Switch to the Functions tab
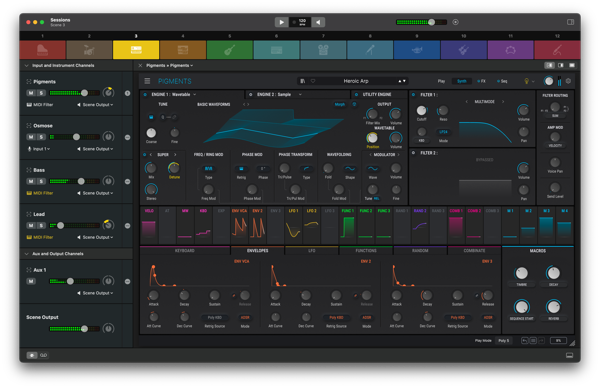Image resolution: width=600 pixels, height=388 pixels. 366,251
